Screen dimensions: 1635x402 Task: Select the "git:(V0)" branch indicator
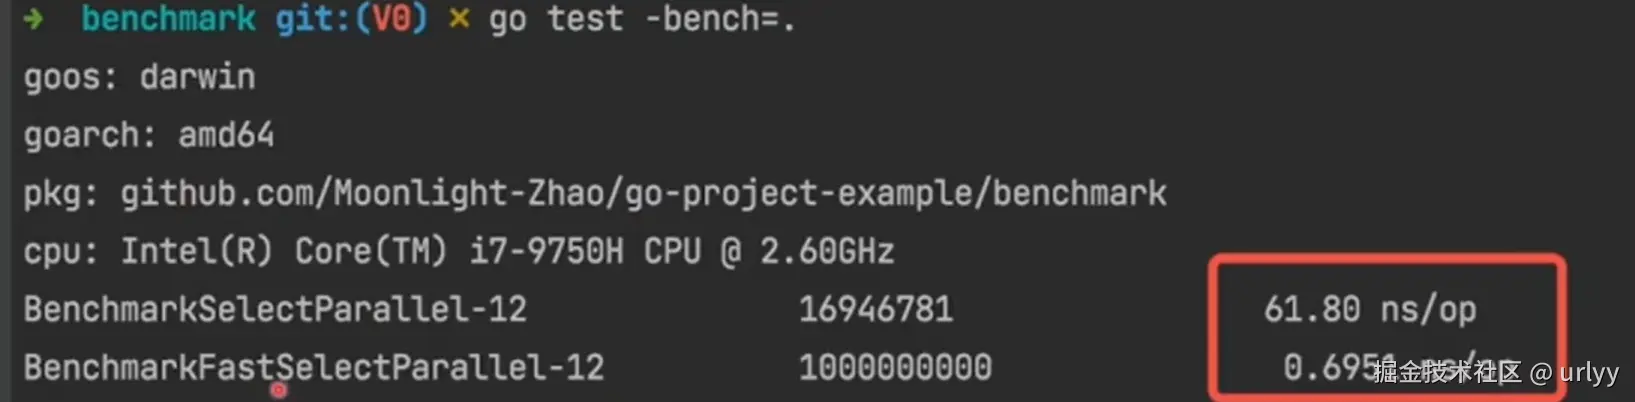[x=351, y=19]
